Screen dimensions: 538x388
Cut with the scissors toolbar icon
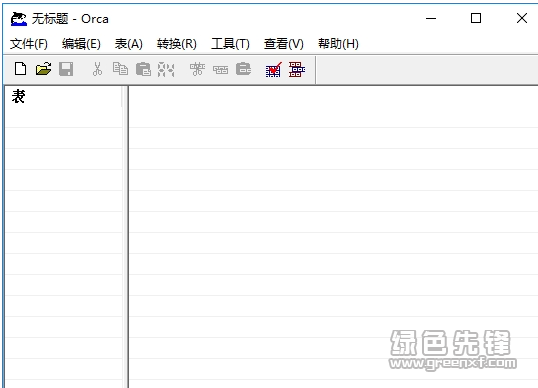[97, 69]
